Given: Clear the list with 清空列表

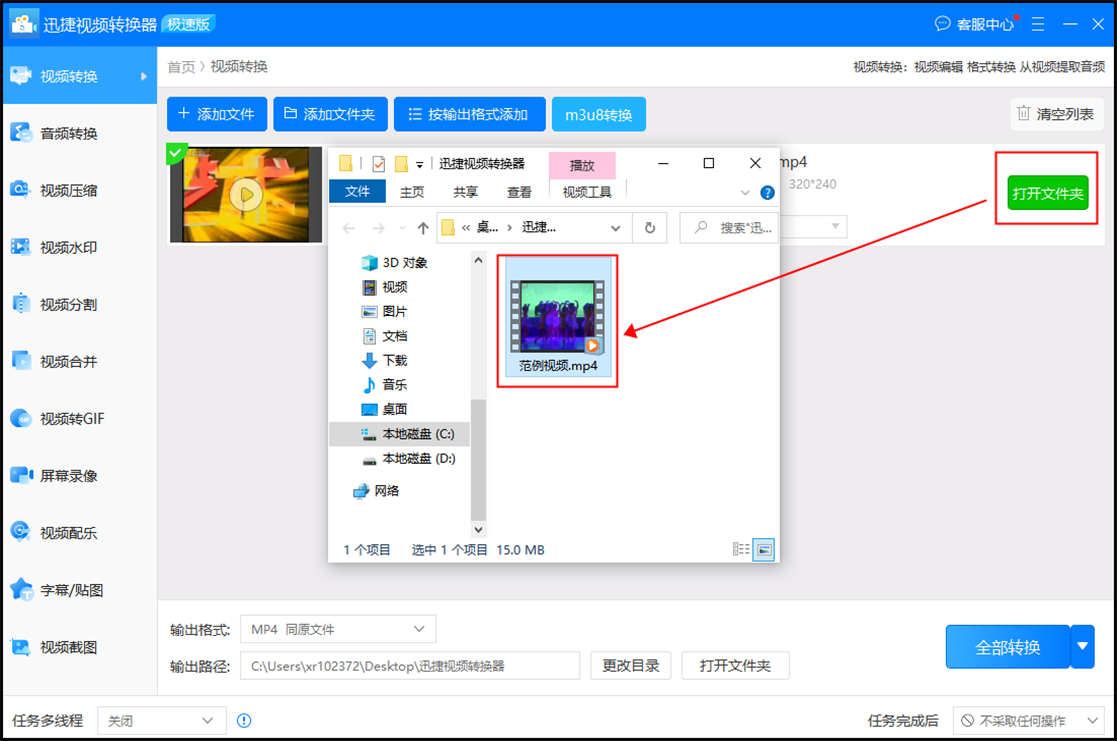Looking at the screenshot, I should [x=1056, y=114].
